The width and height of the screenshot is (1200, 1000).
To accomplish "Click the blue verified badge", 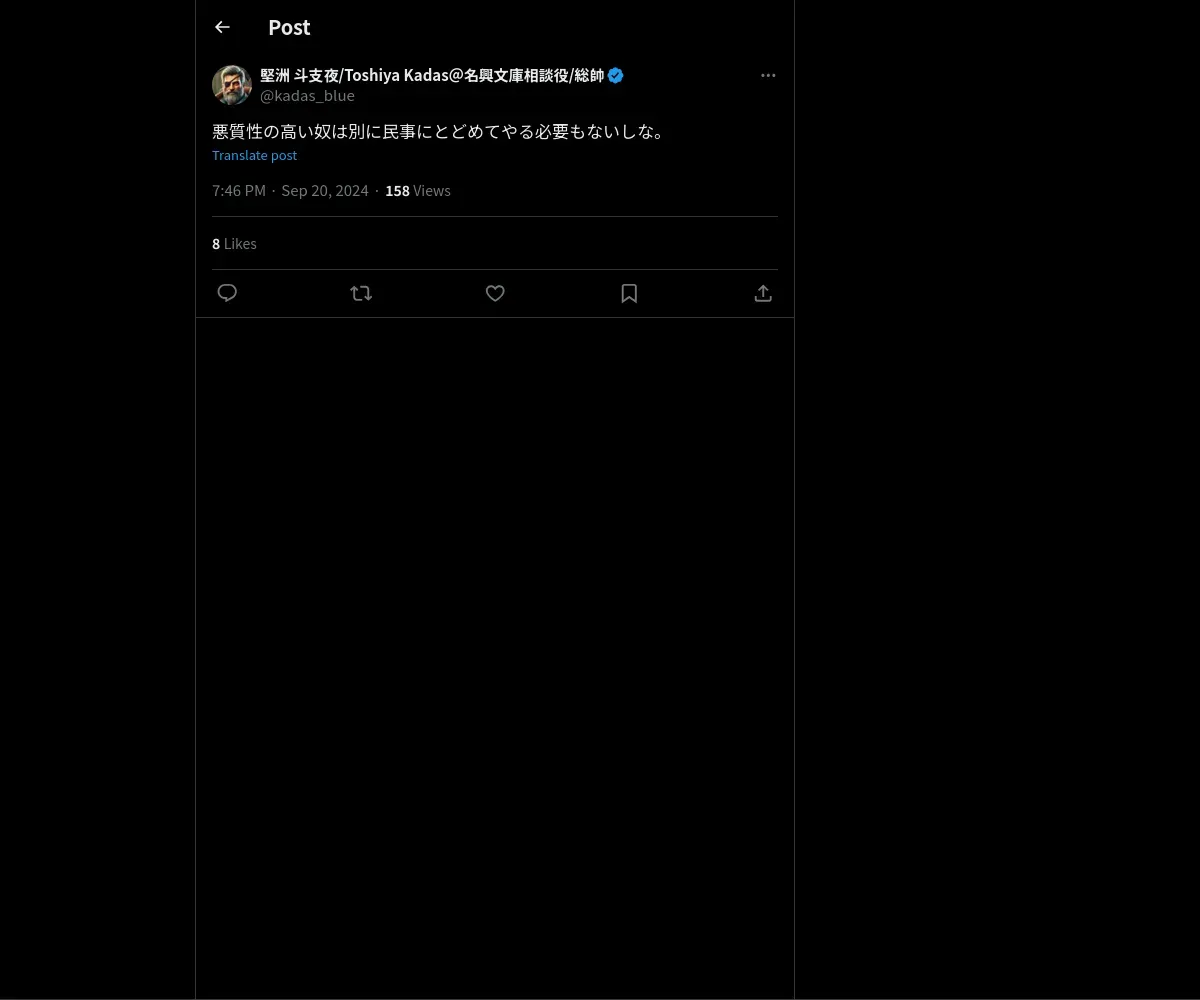I will tap(616, 75).
